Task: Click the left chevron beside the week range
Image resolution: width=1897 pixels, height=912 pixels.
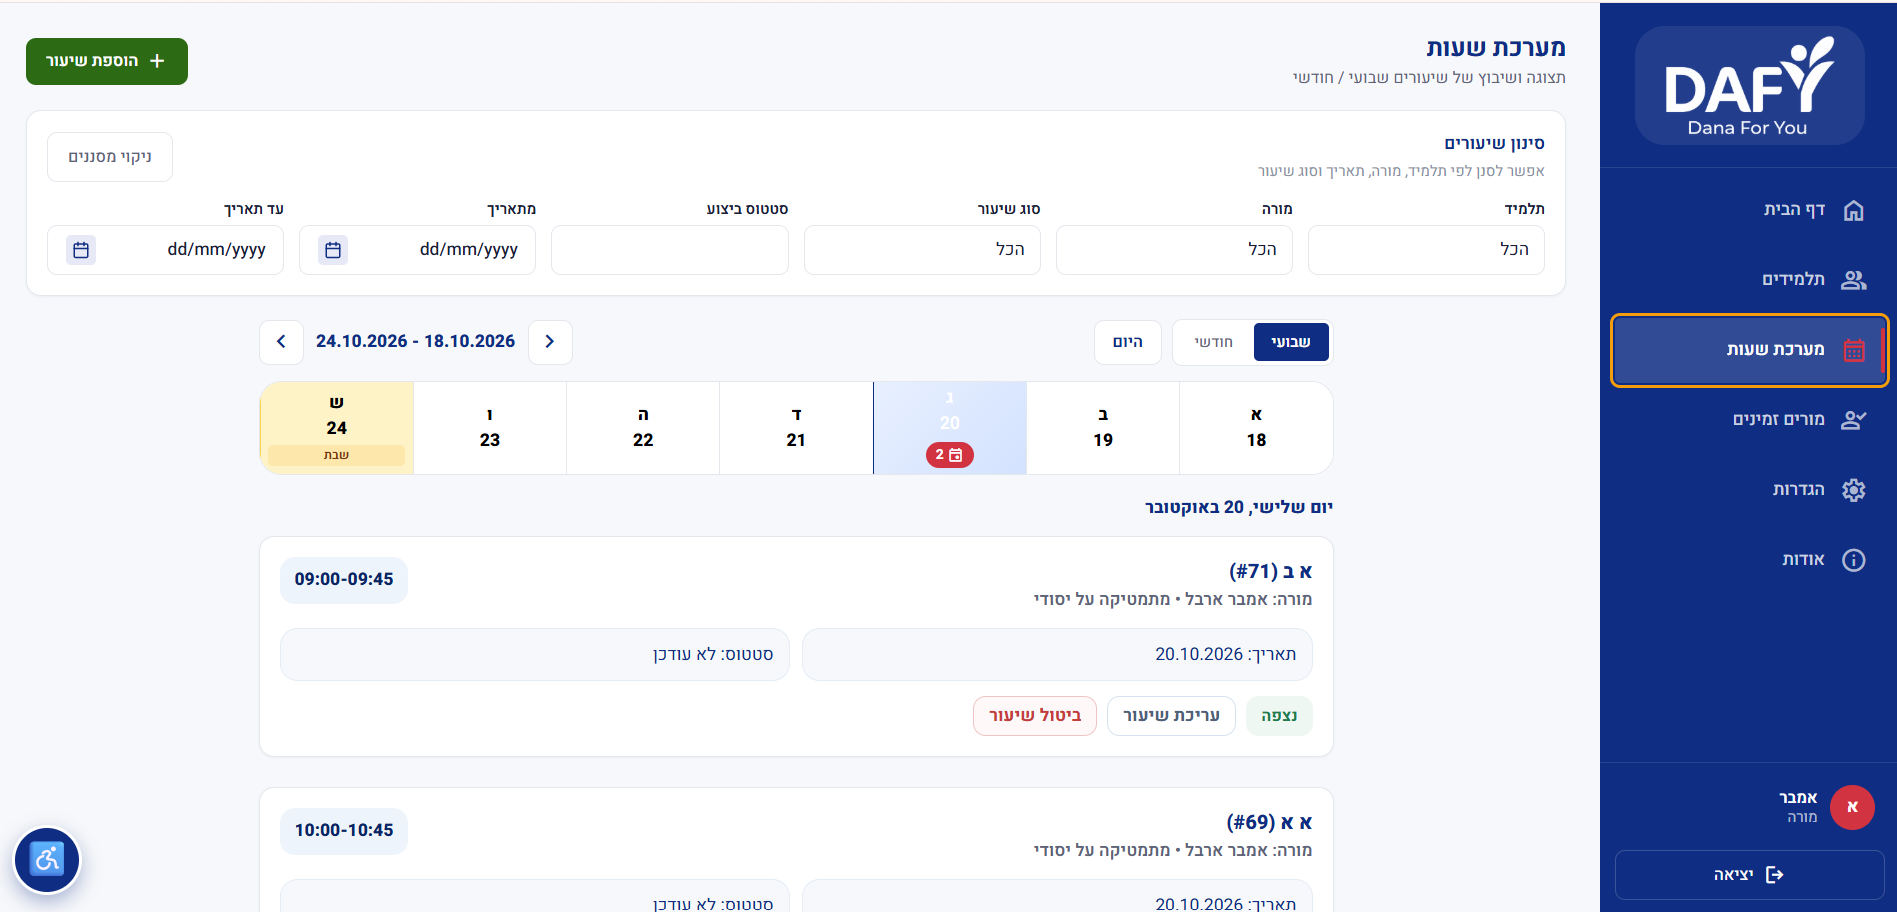Action: (x=281, y=342)
